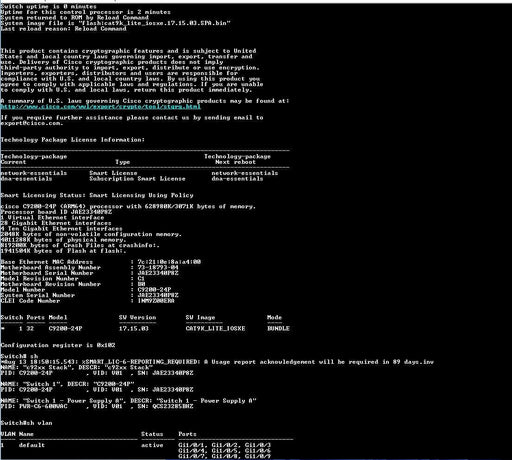Click the CLEI Code Number value

pyautogui.click(x=156, y=301)
